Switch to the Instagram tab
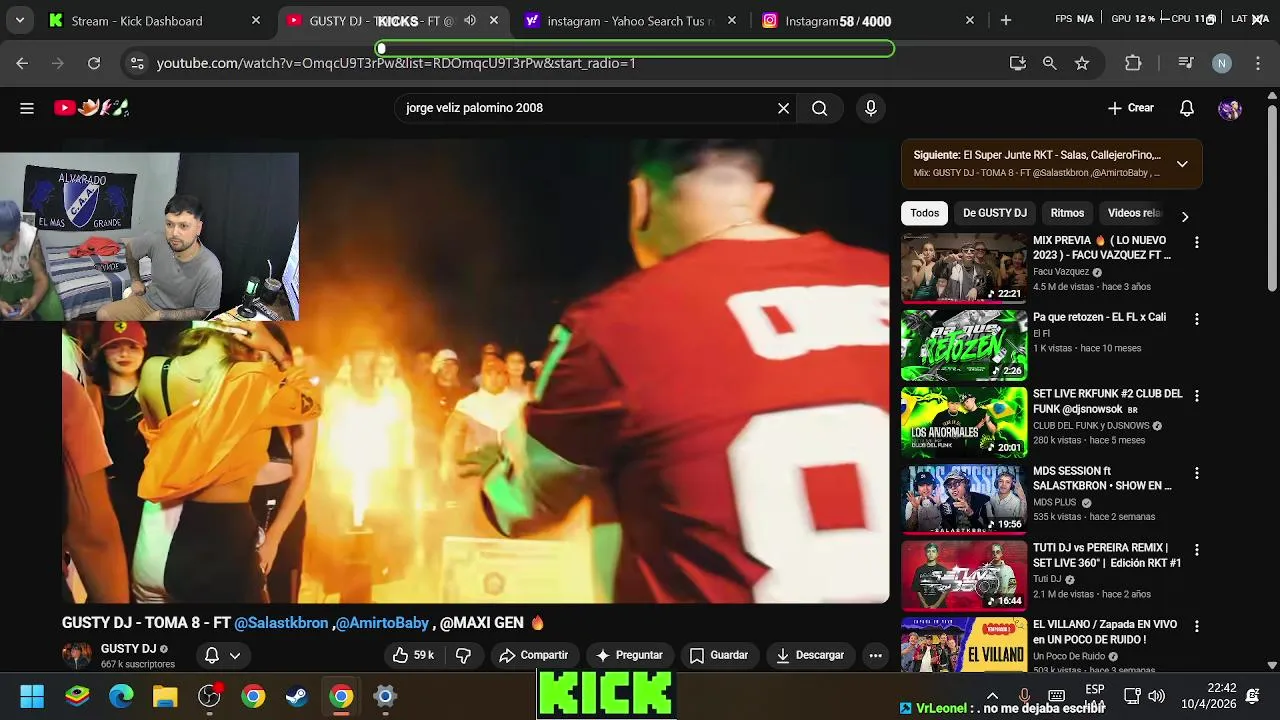This screenshot has height=720, width=1280. point(869,20)
